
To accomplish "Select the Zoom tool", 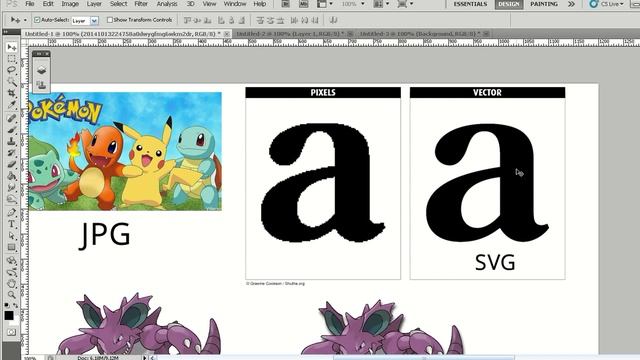I will (x=11, y=295).
